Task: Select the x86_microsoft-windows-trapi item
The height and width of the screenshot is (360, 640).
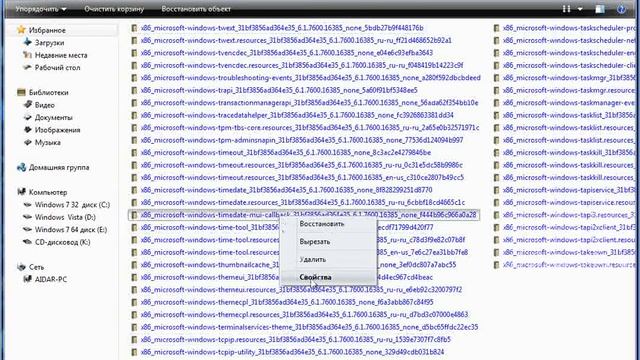Action: (279, 90)
